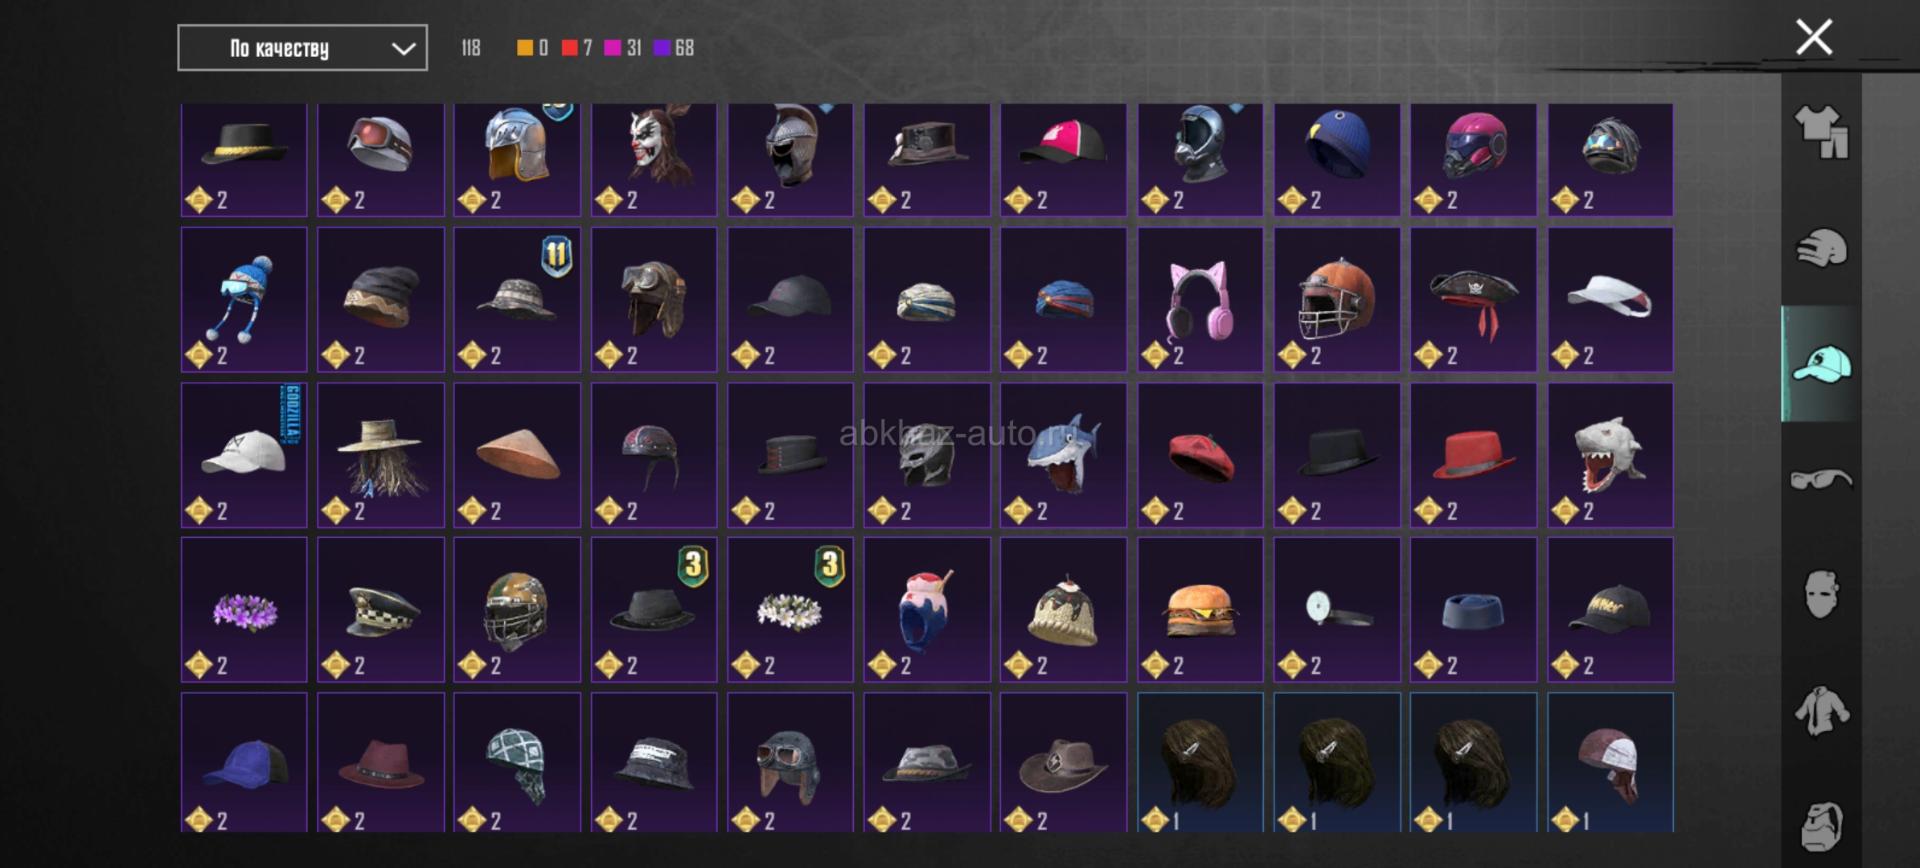Choose the white Godzilla baseball cap
Image resolution: width=1920 pixels, height=868 pixels.
pos(244,454)
